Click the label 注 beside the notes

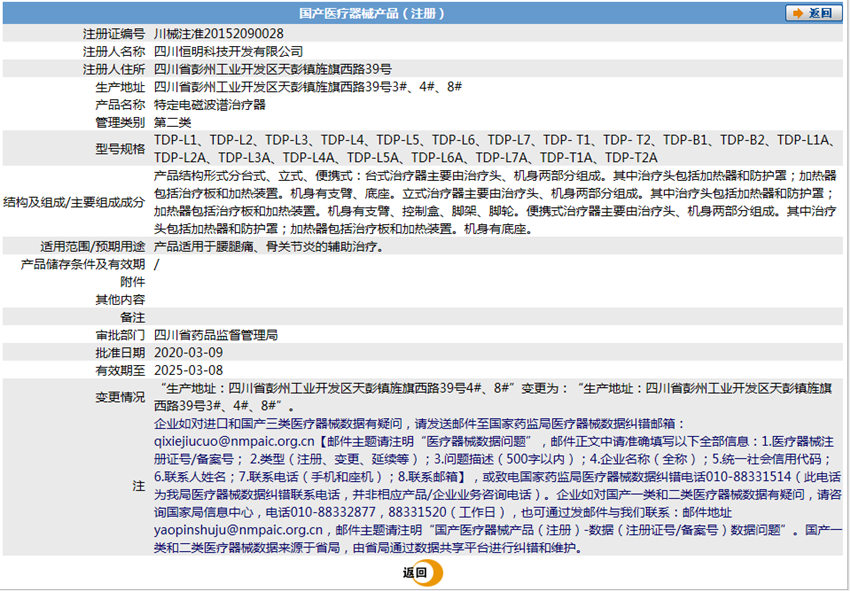(x=139, y=486)
